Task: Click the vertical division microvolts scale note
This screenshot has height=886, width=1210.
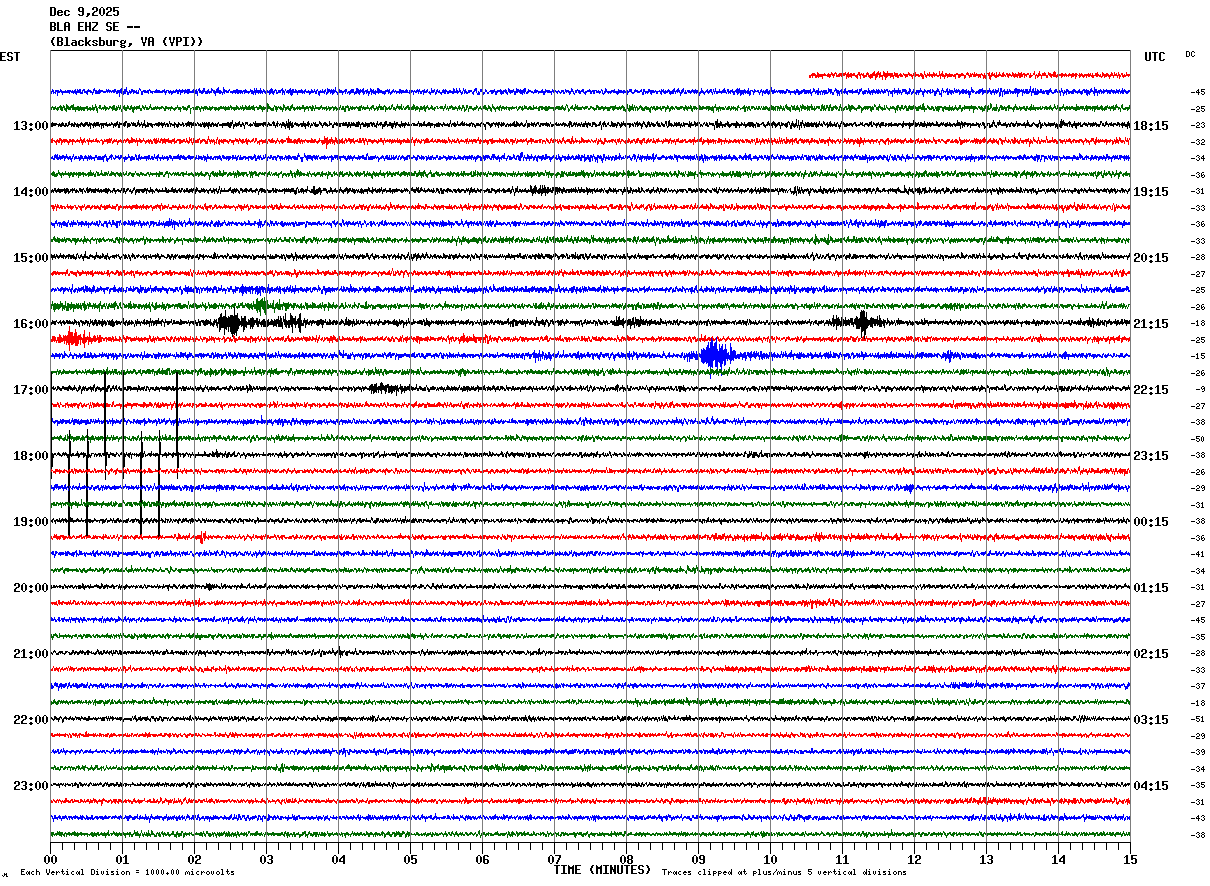Action: [127, 872]
